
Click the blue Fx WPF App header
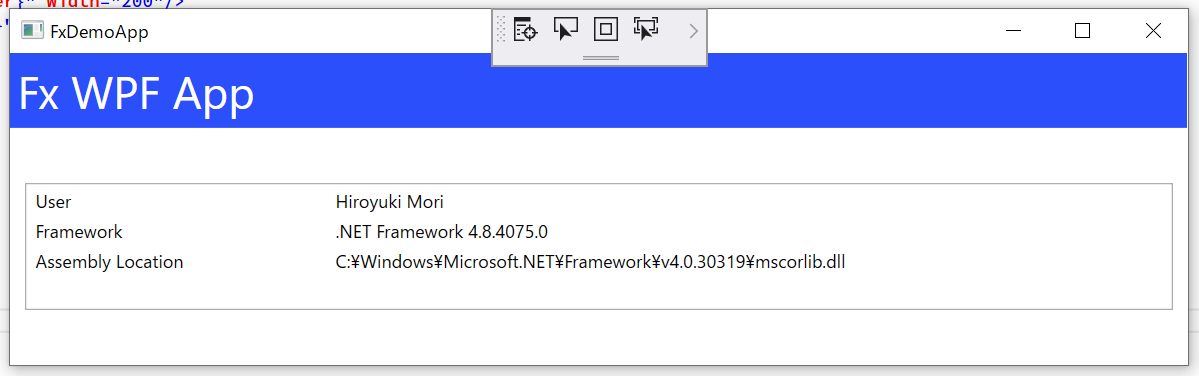(x=600, y=90)
